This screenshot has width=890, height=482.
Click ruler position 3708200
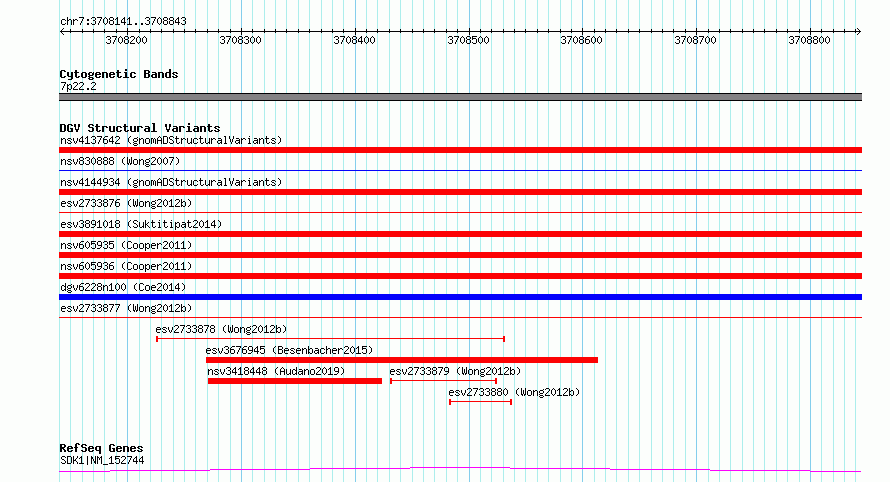click(127, 40)
